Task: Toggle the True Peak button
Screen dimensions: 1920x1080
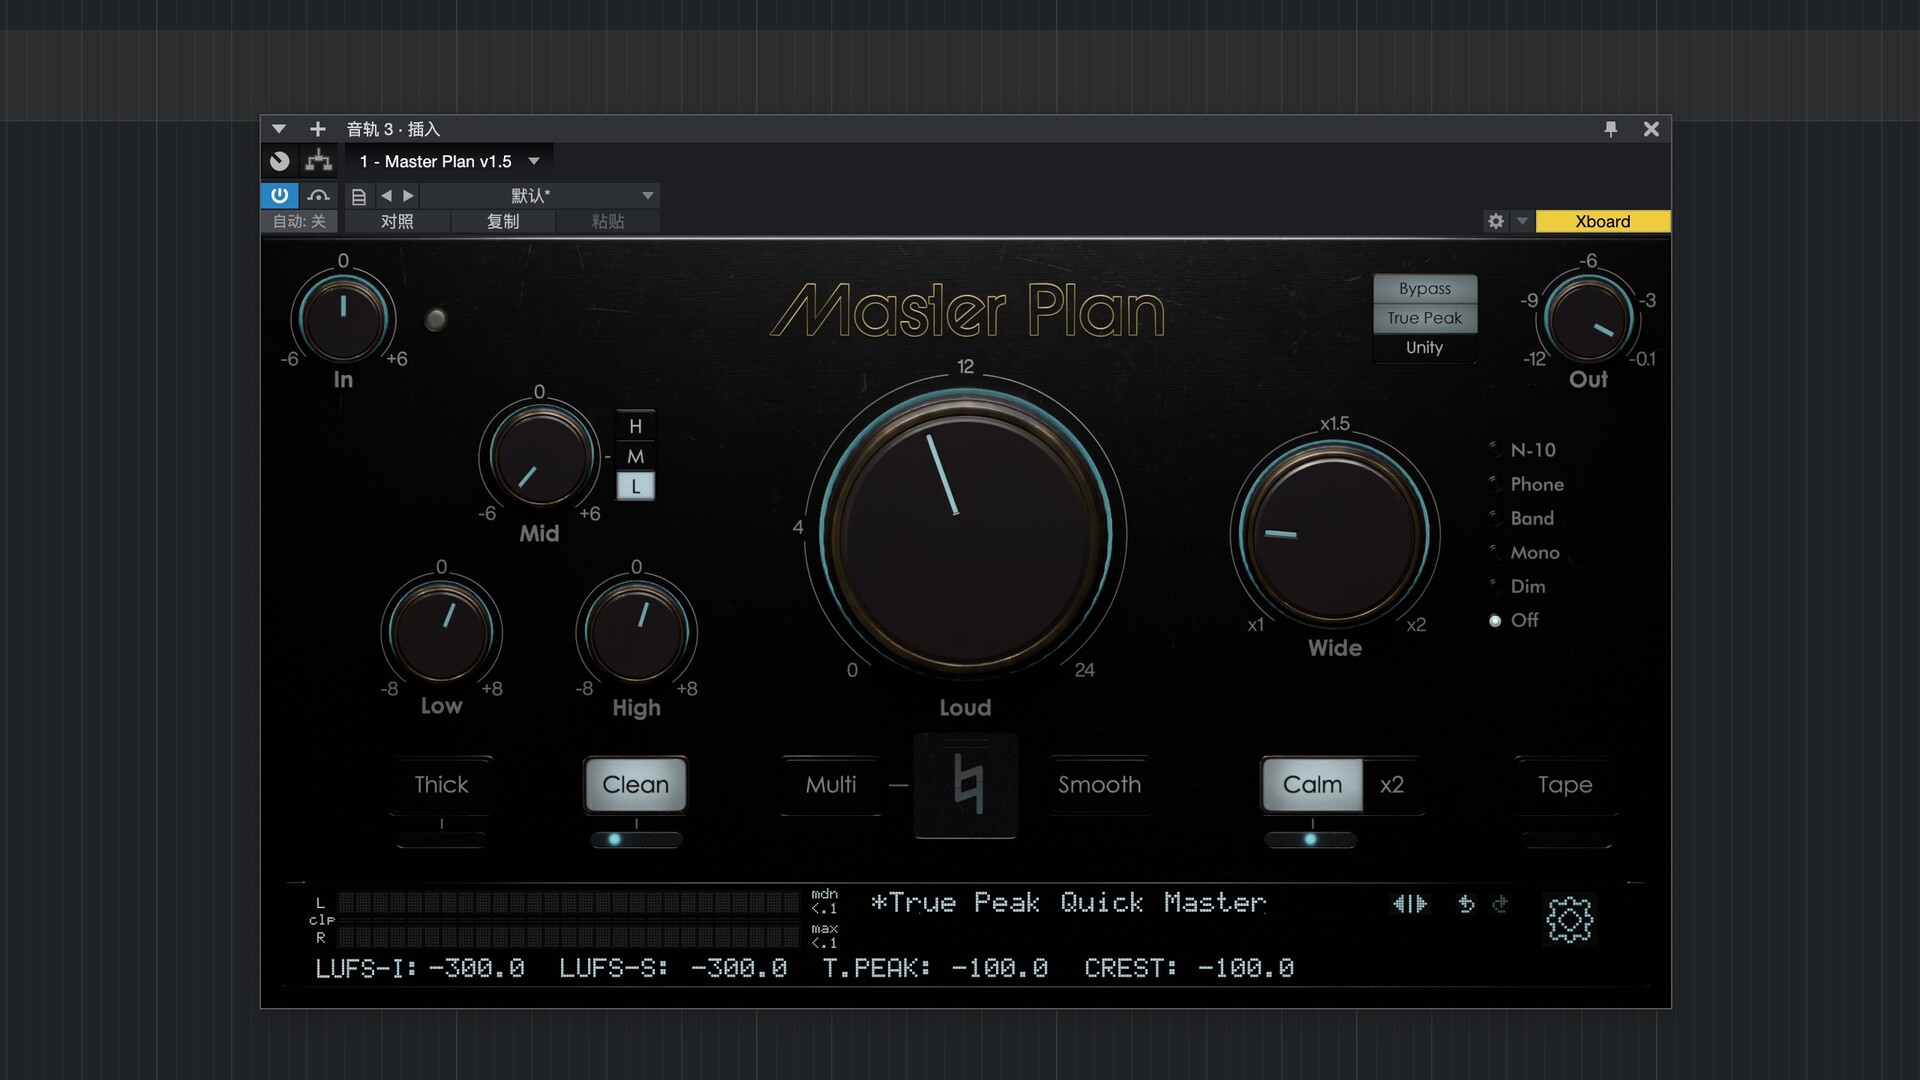Action: tap(1425, 318)
